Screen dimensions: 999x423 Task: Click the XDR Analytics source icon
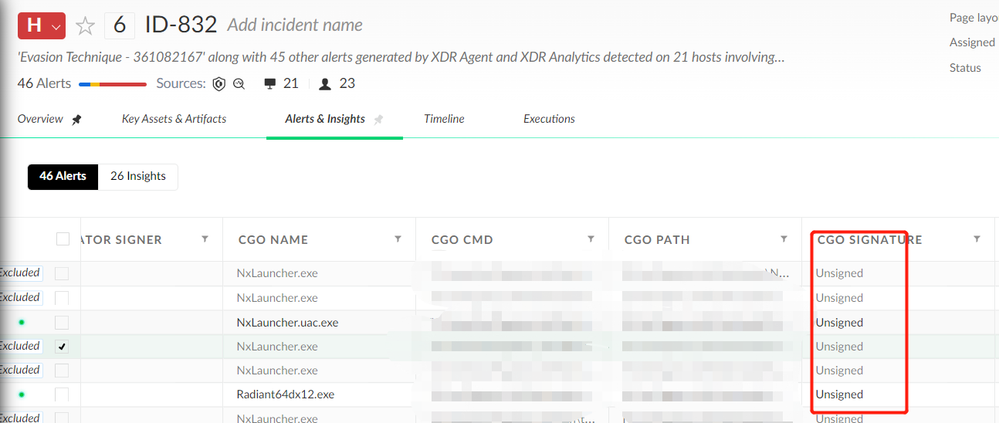[x=239, y=84]
